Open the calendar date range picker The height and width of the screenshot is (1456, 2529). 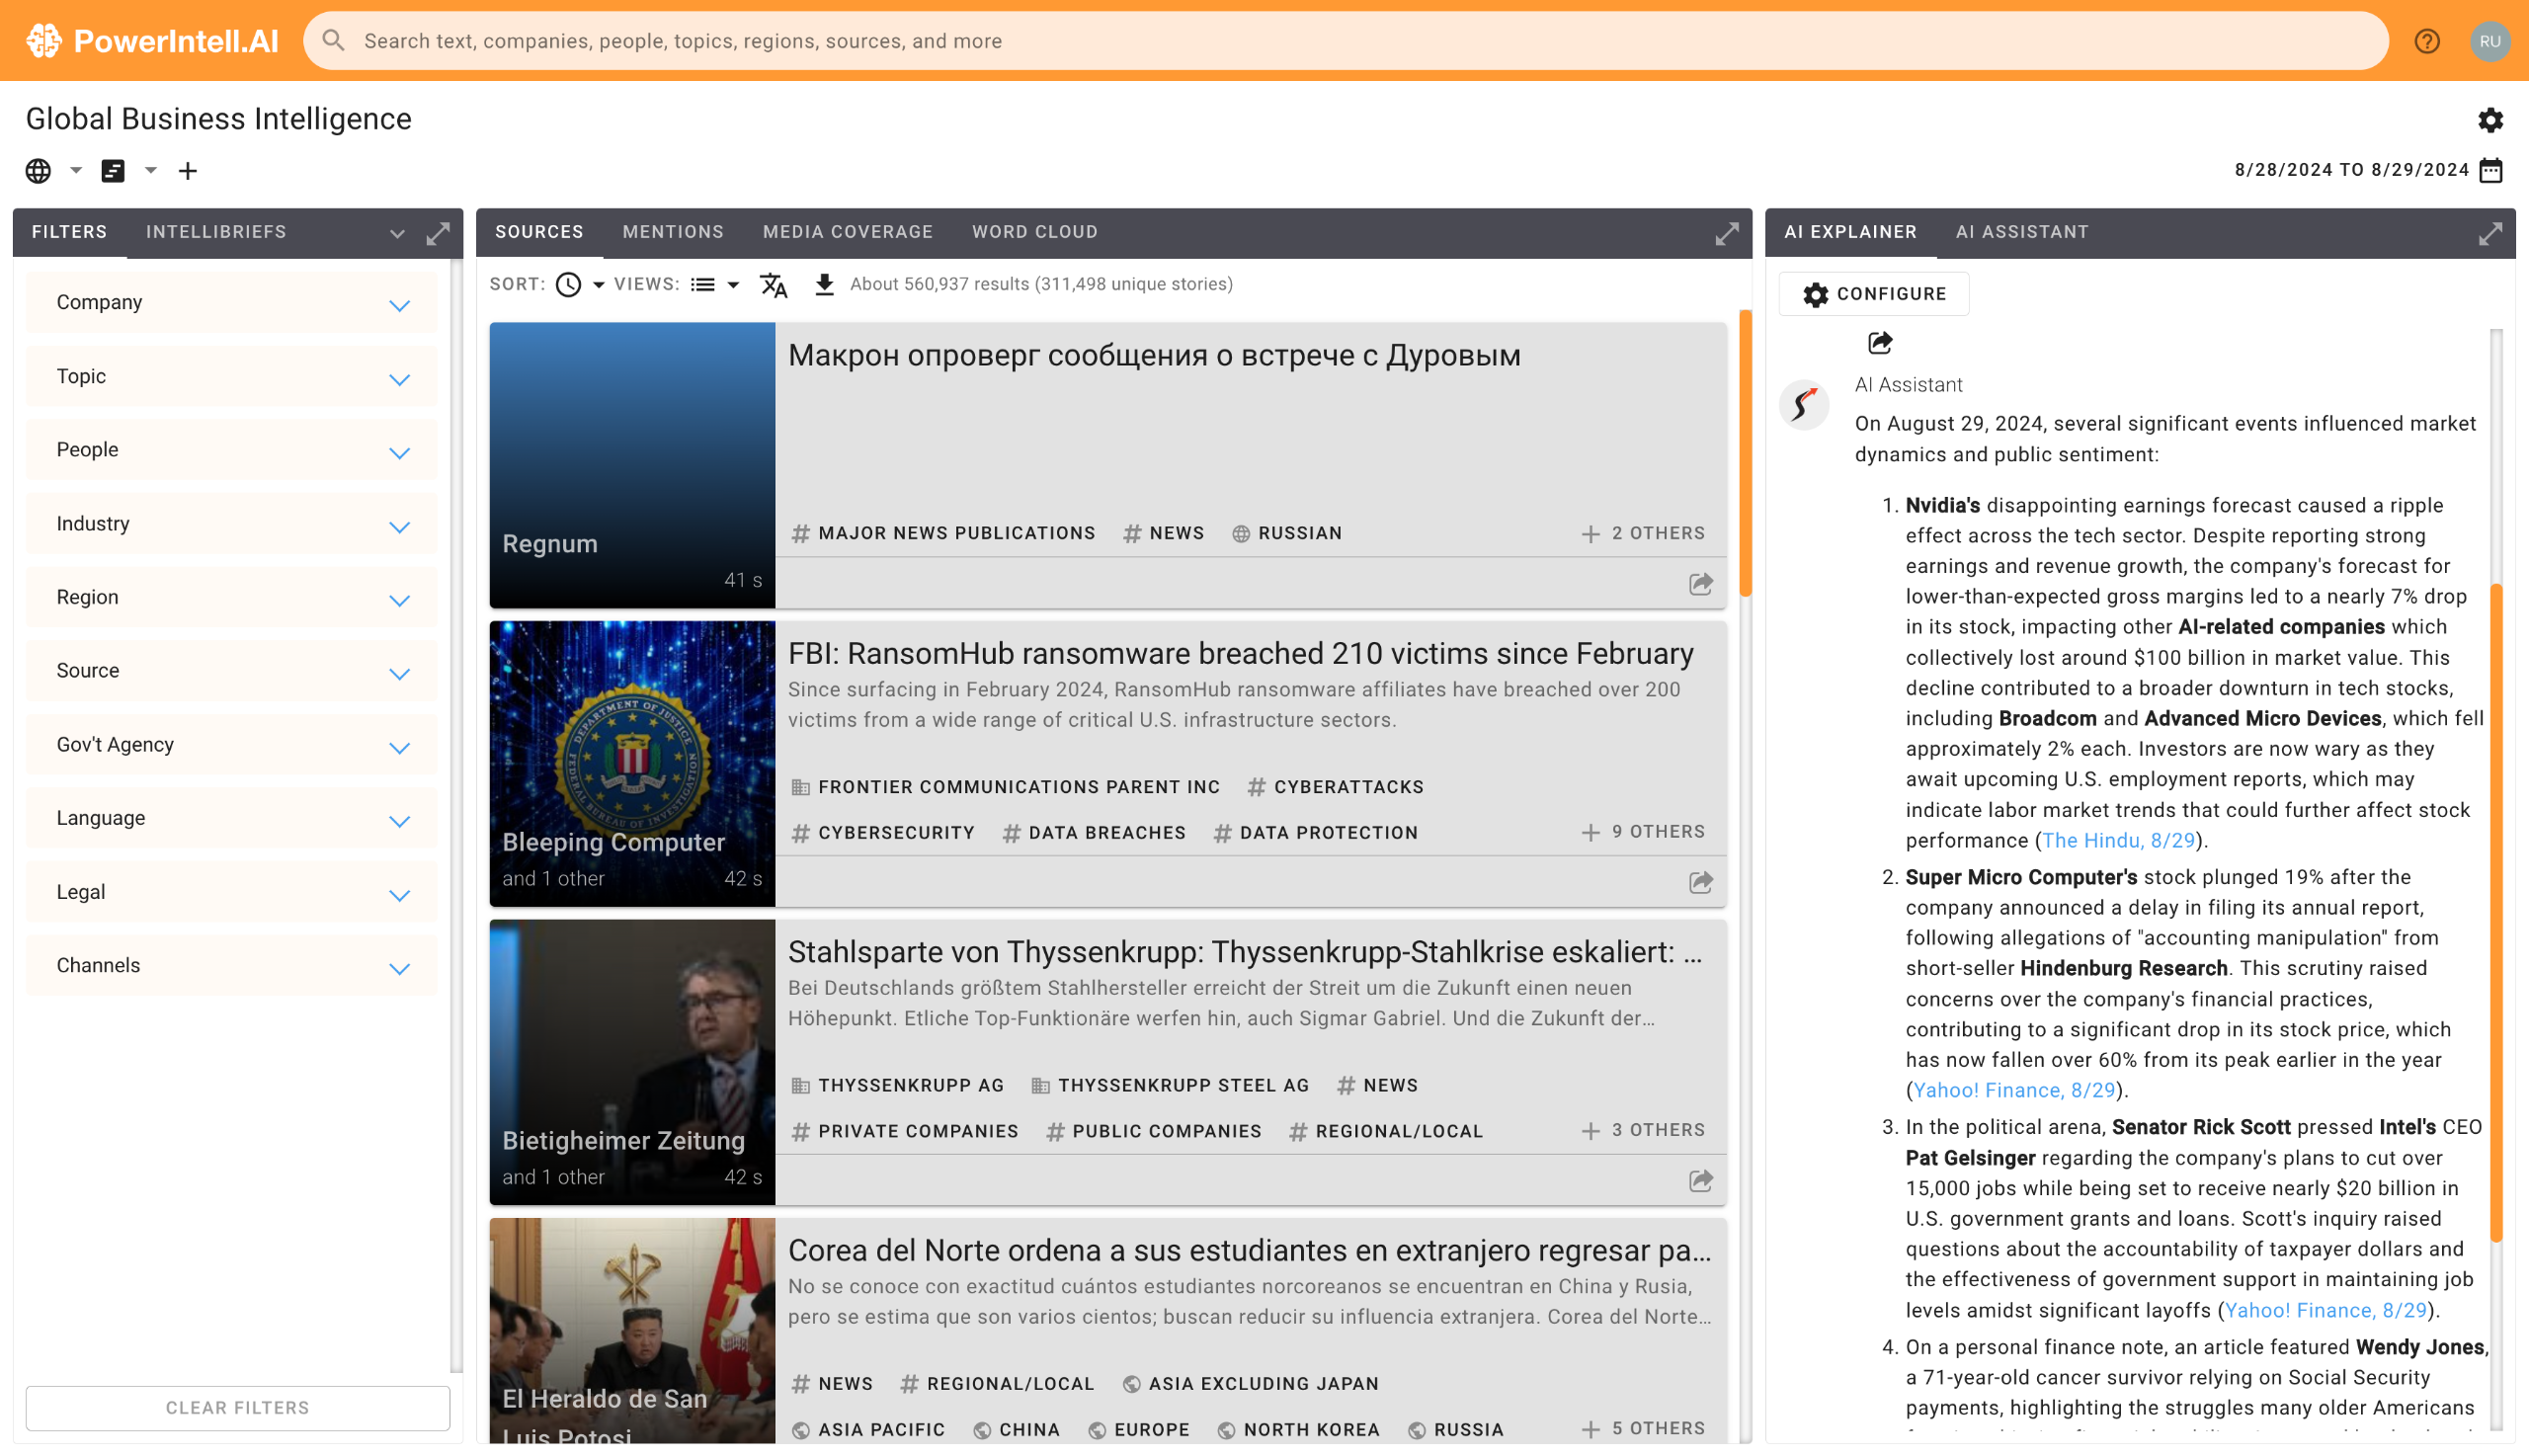pos(2490,170)
